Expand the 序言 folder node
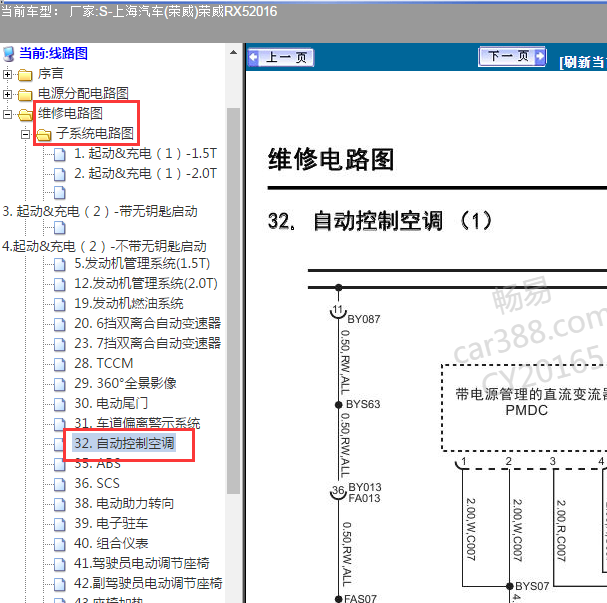 click(7, 74)
